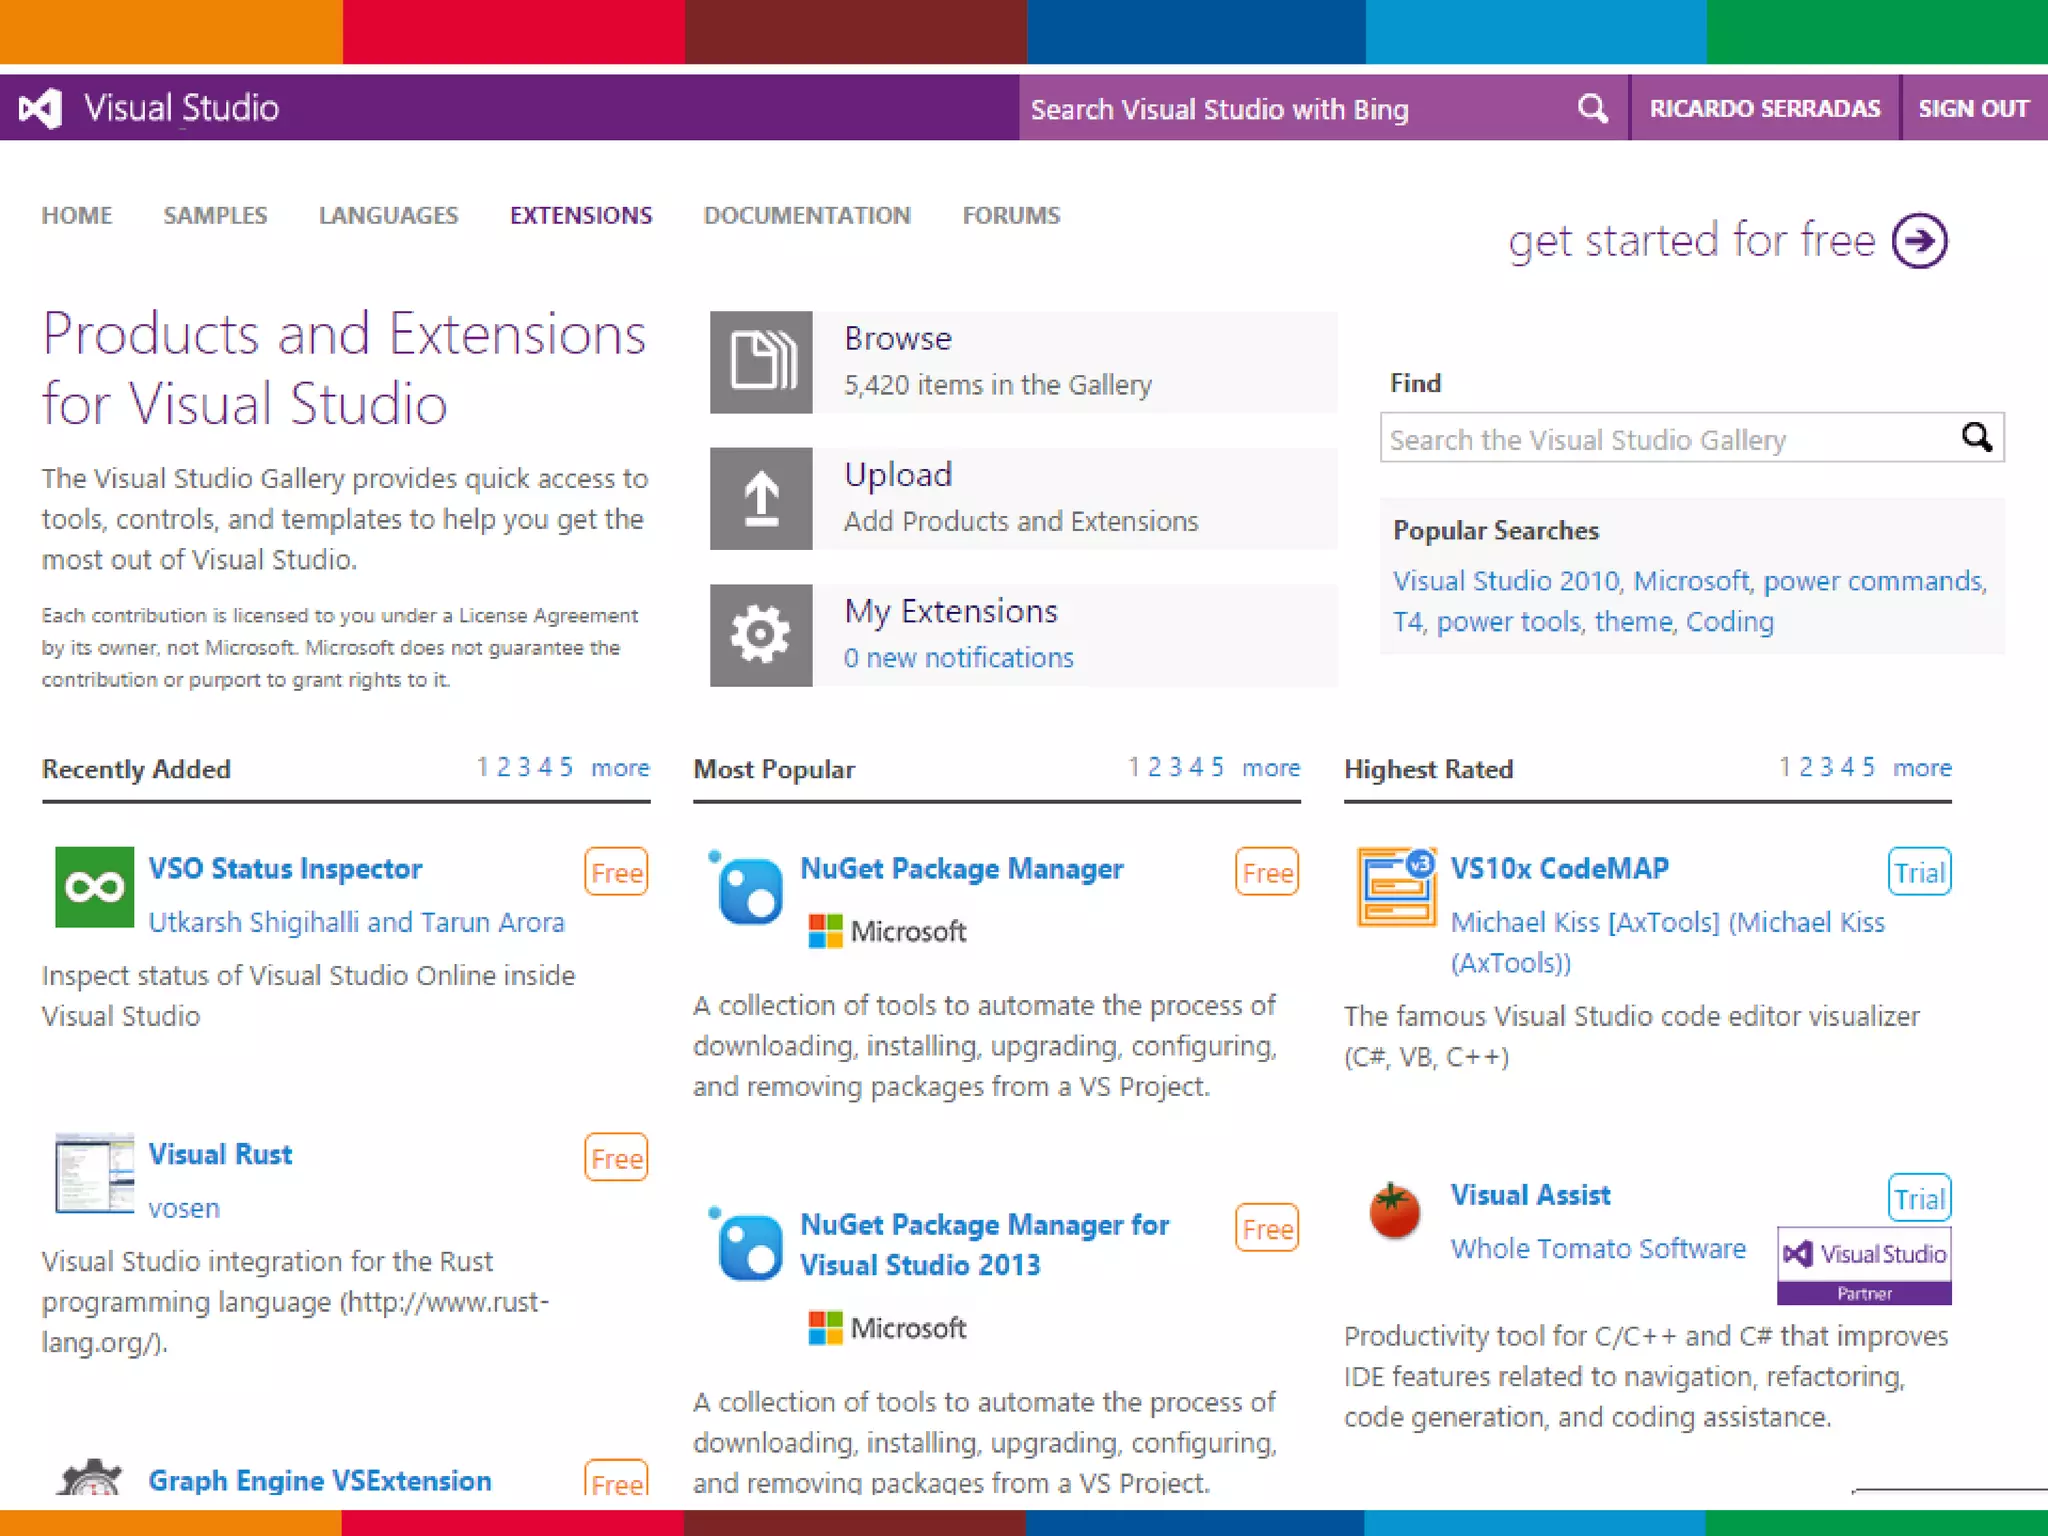Screen dimensions: 2048x1536
Task: Open the Upload link
Action: [898, 475]
